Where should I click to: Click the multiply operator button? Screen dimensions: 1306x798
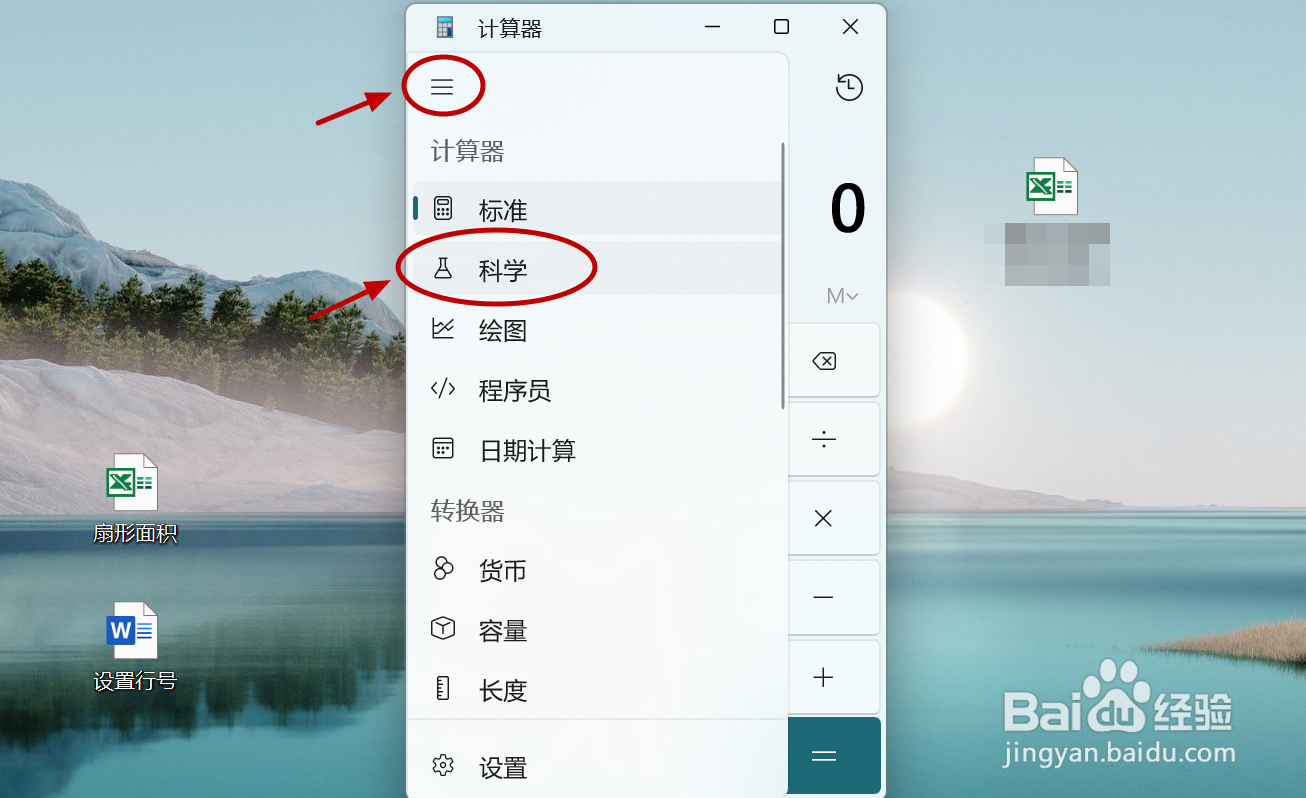pos(834,518)
